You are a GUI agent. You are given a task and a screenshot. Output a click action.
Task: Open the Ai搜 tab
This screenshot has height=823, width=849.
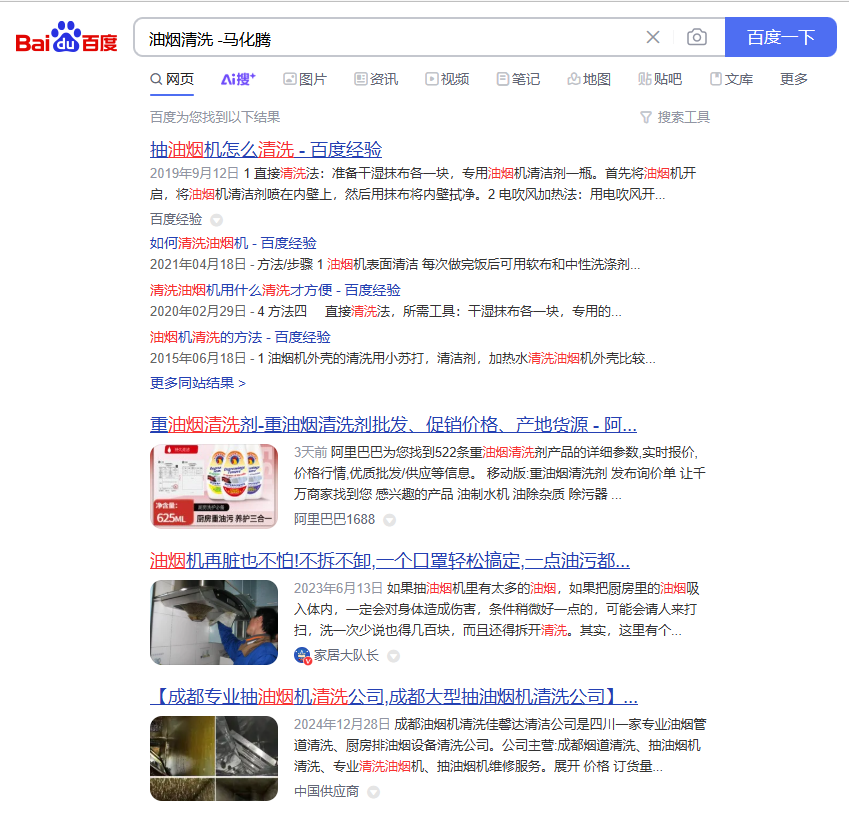pos(238,79)
